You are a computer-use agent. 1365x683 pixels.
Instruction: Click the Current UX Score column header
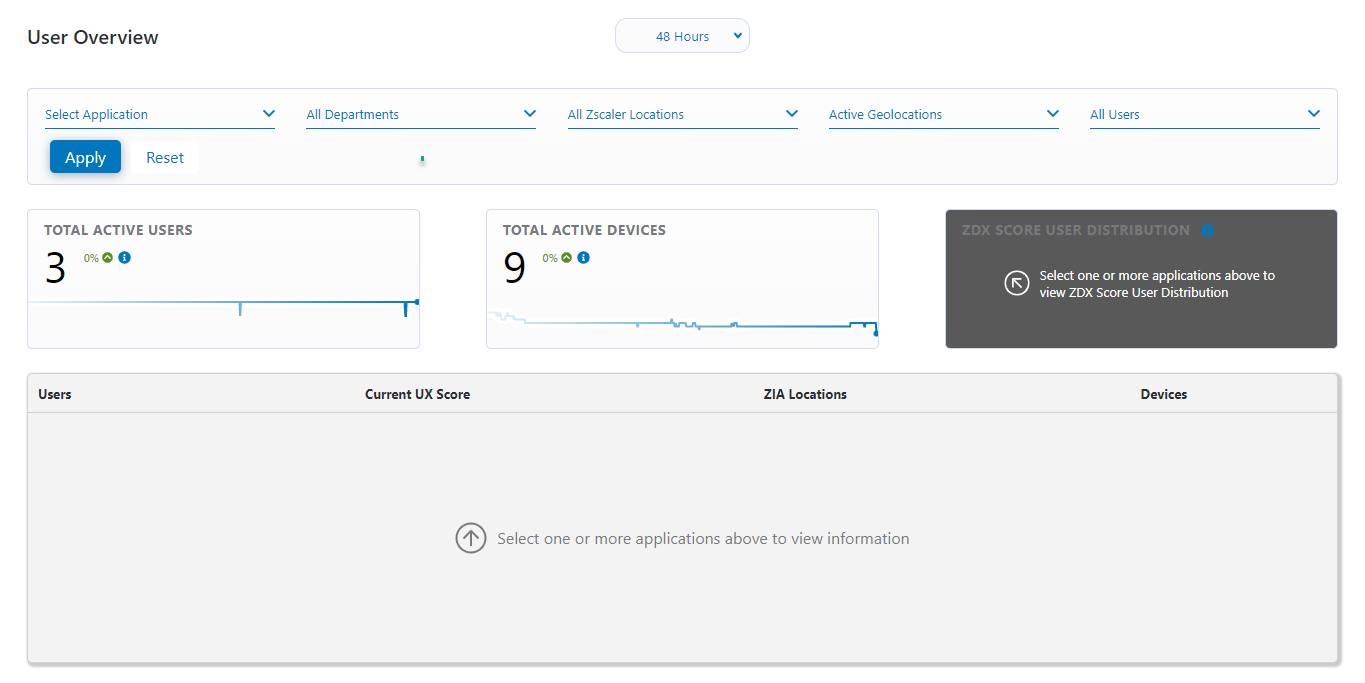click(418, 394)
